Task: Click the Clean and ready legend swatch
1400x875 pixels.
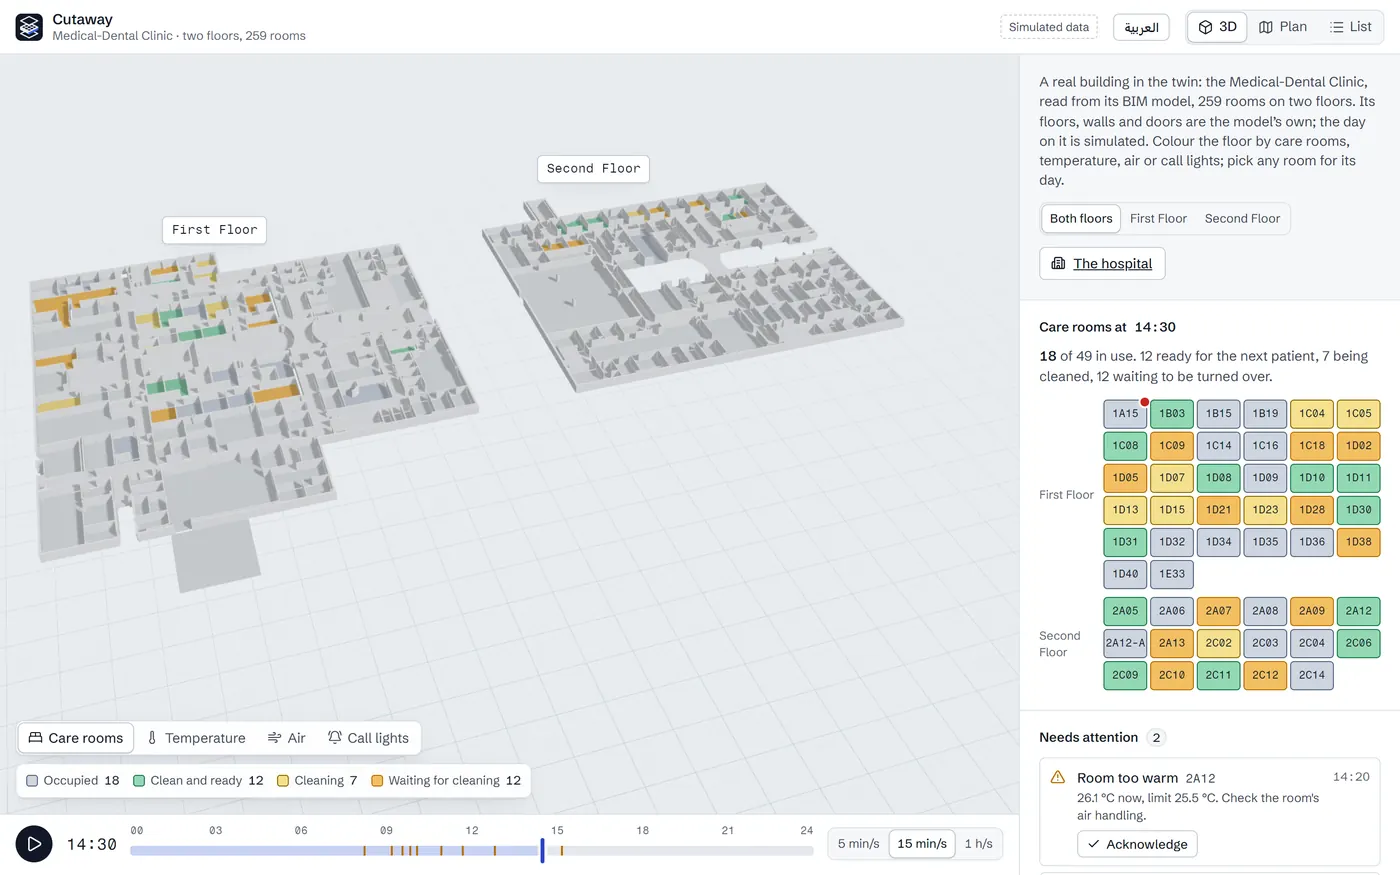Action: [139, 781]
